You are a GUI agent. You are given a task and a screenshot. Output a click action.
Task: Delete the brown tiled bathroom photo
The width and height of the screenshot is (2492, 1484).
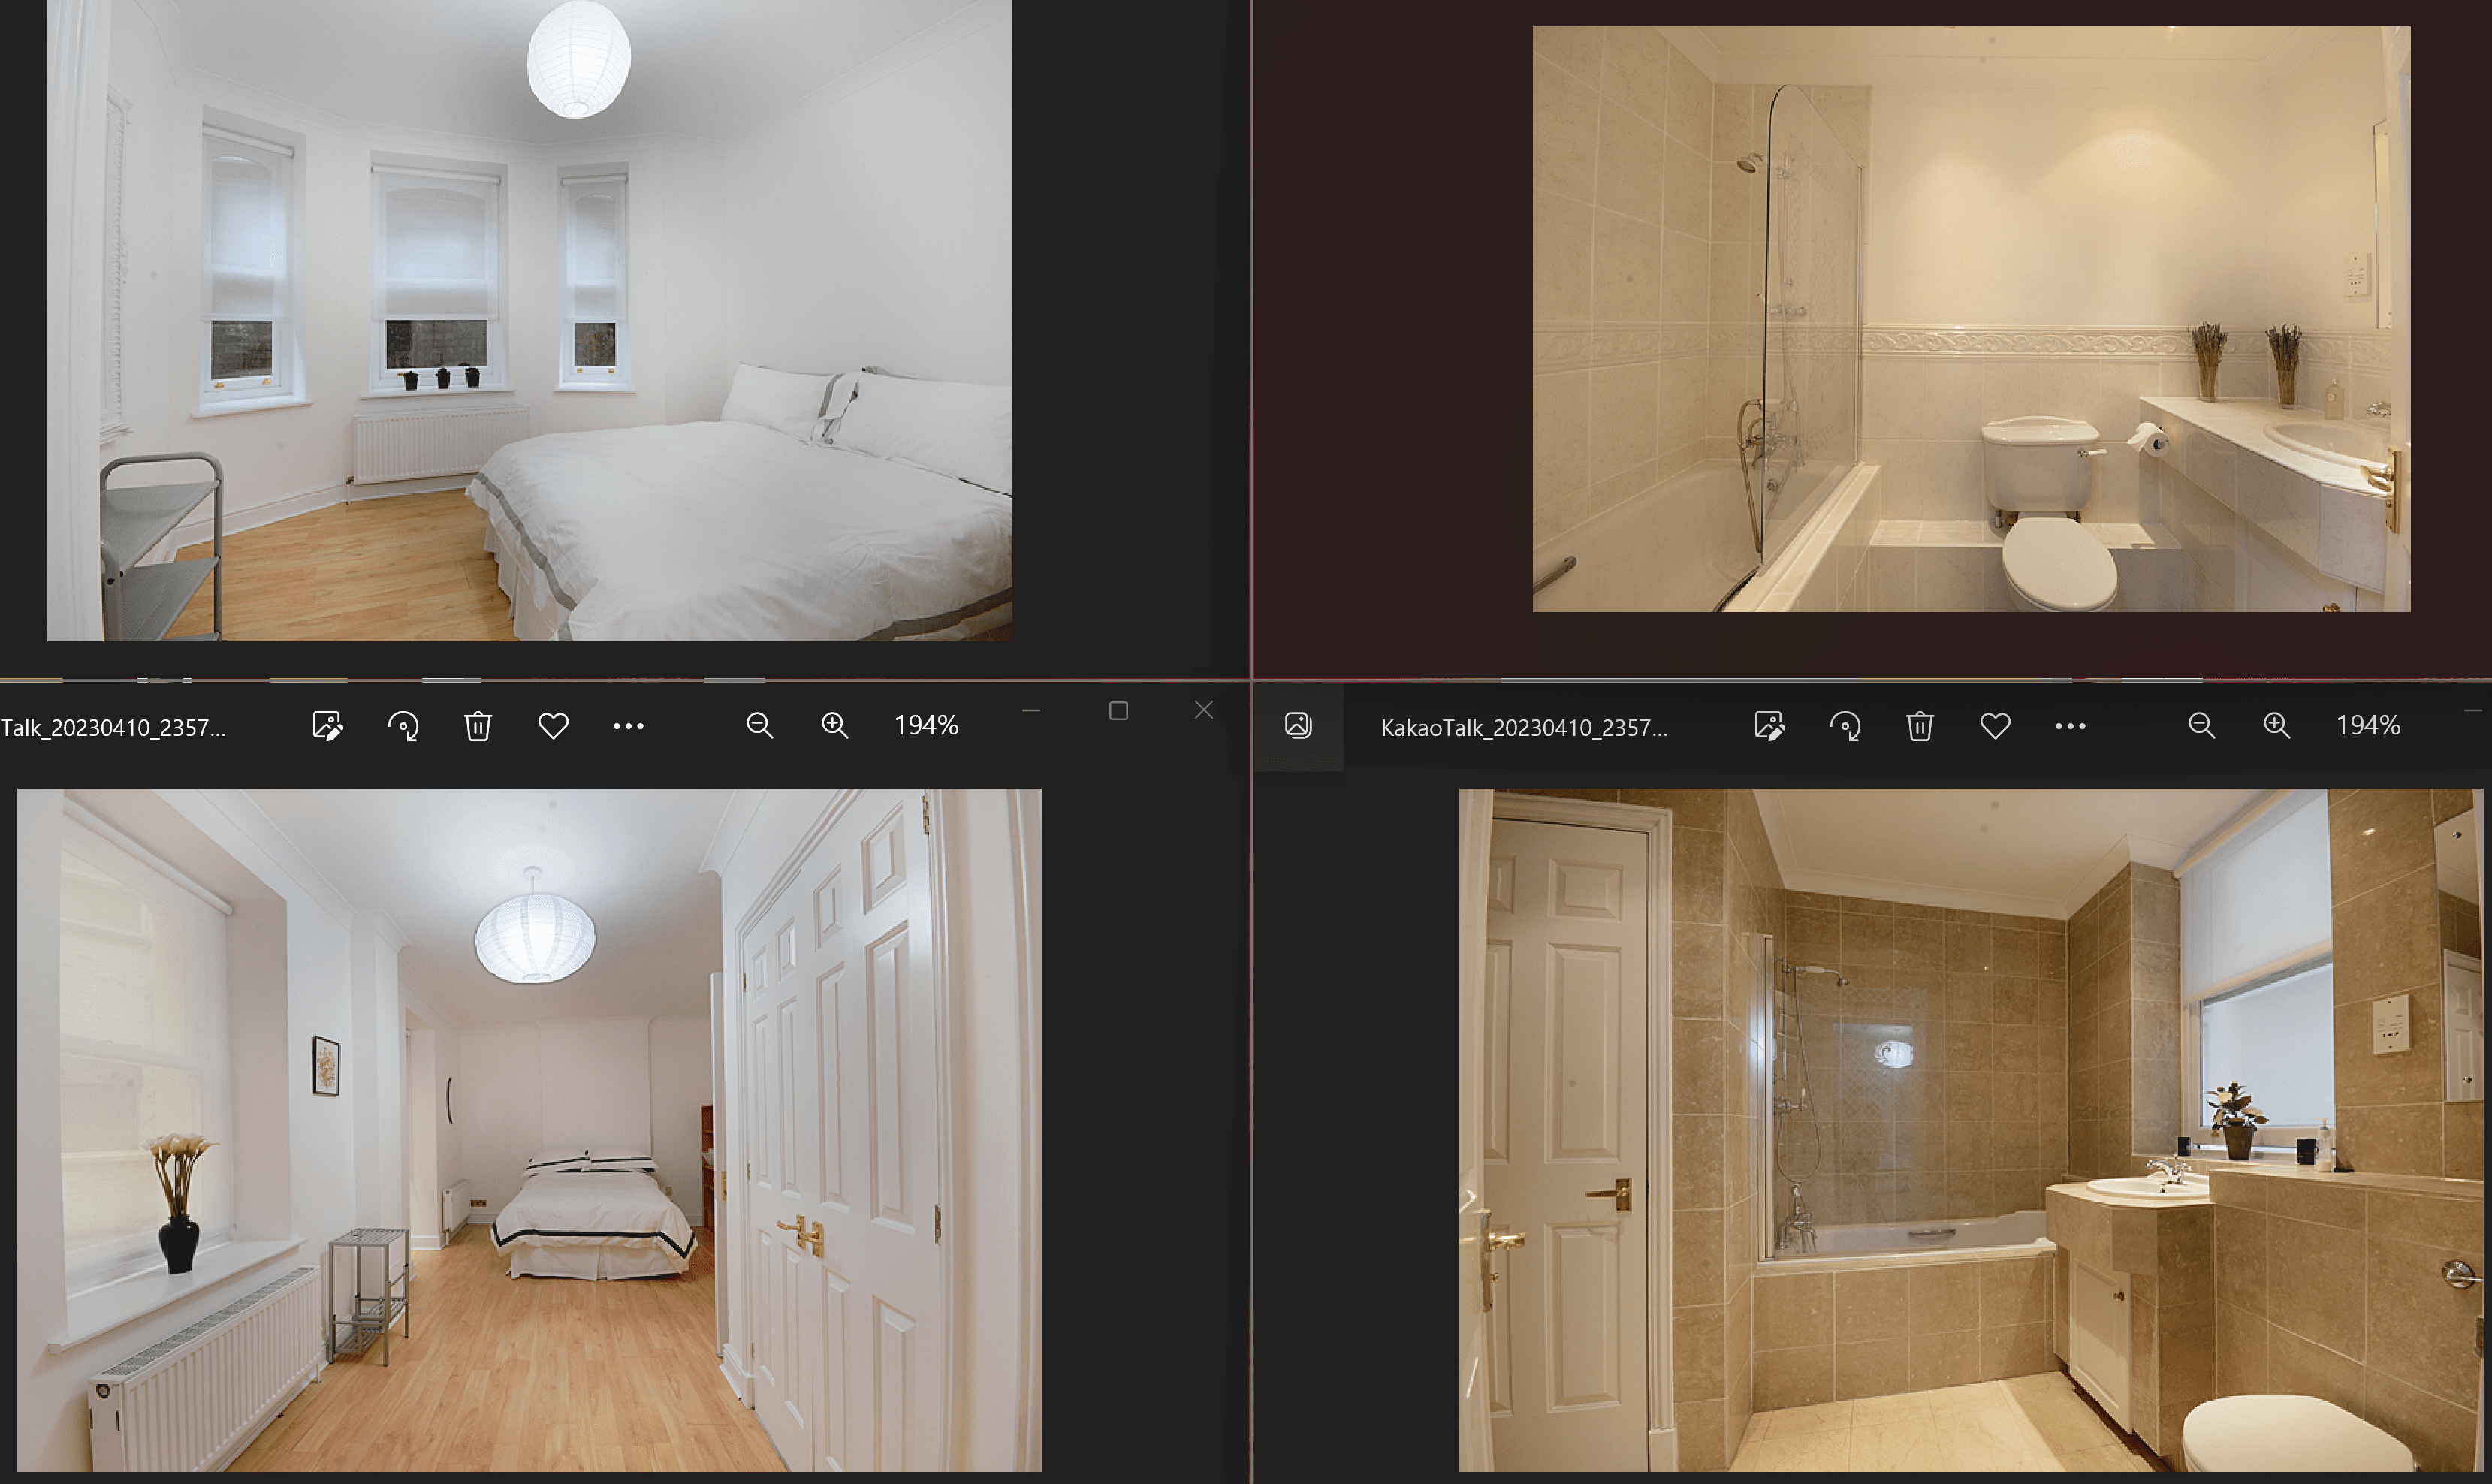(x=1920, y=726)
